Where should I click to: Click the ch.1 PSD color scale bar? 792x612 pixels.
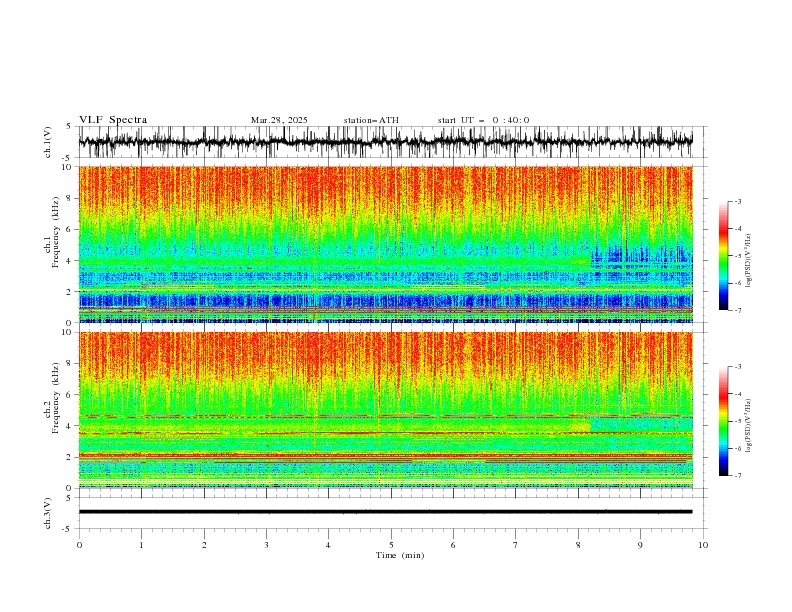tap(723, 256)
